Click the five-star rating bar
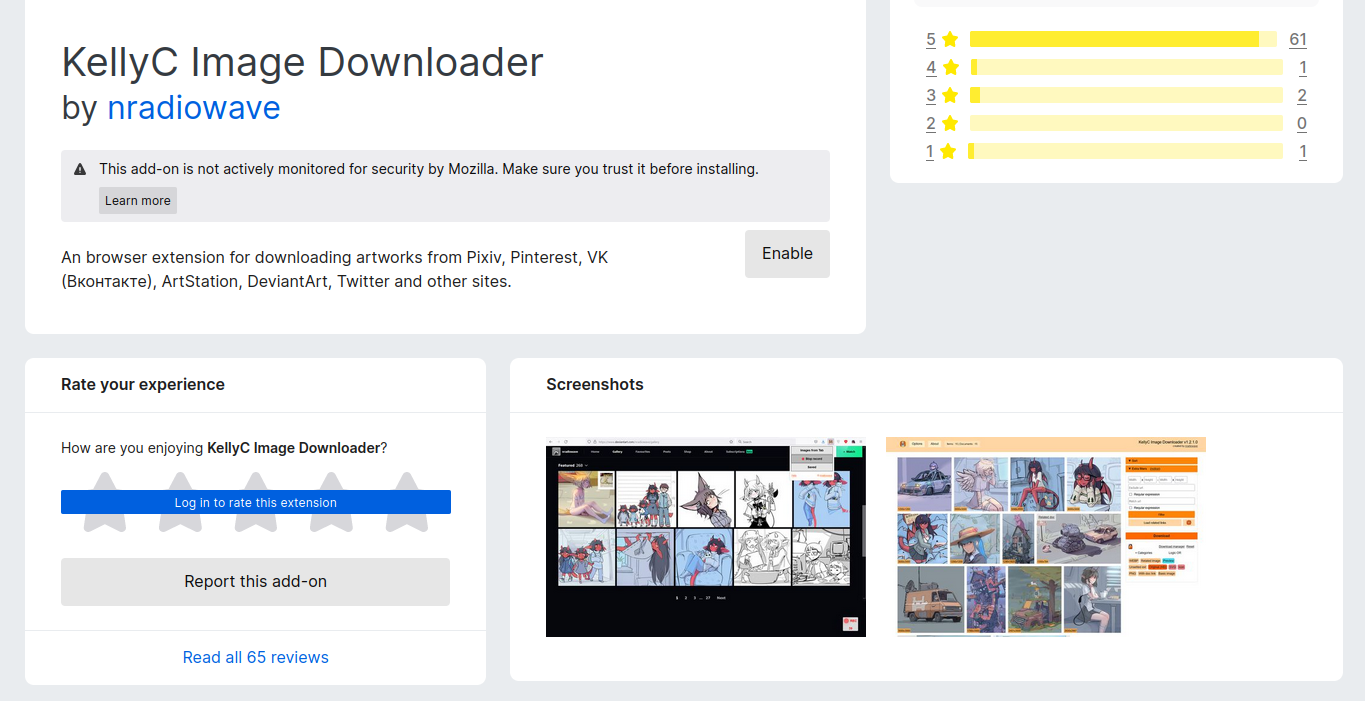Screen dimensions: 1365x701 1124,39
